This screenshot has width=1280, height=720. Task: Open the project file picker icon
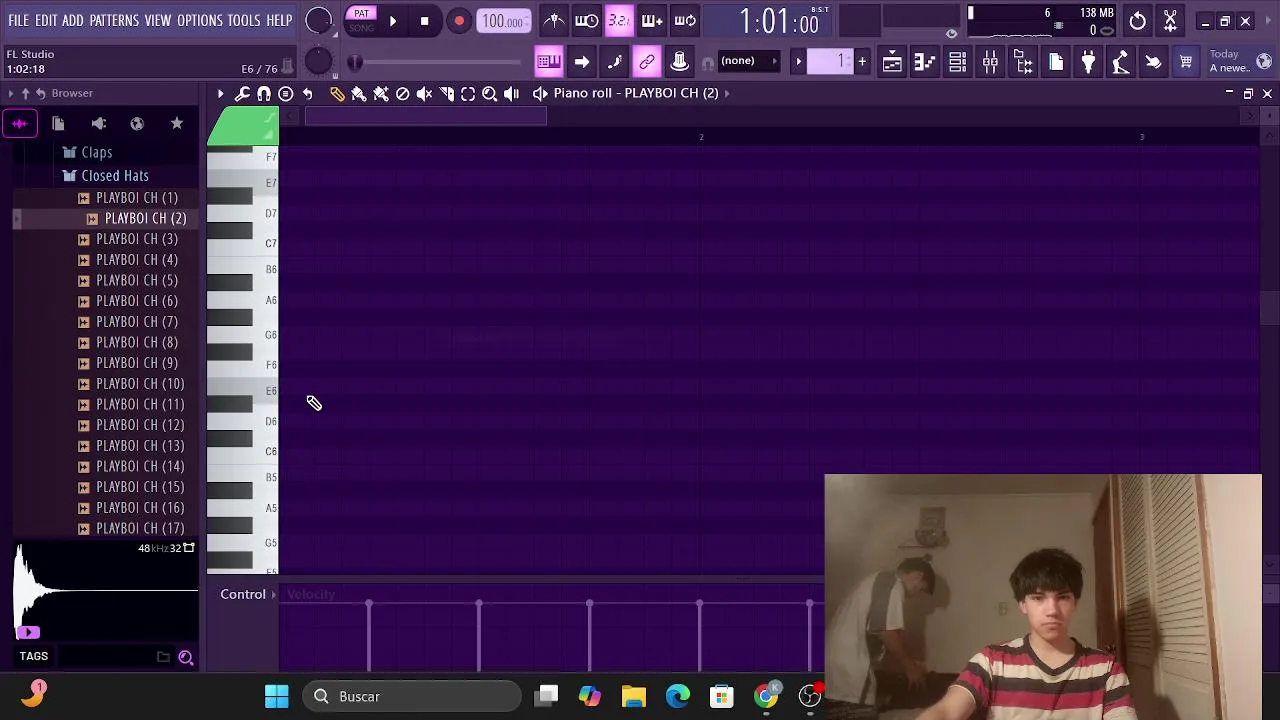1056,62
